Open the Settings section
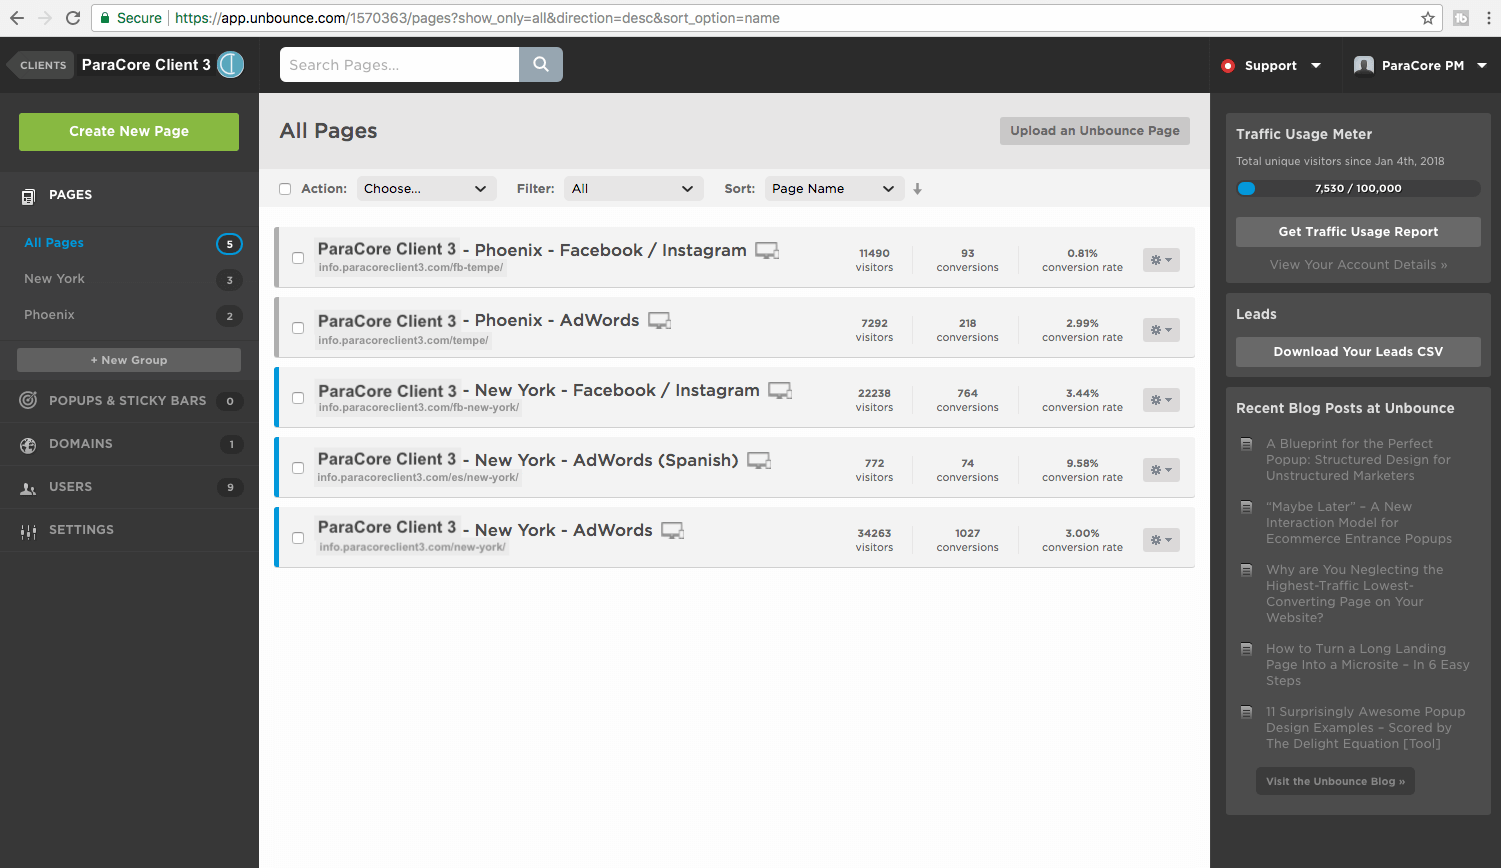Viewport: 1501px width, 868px height. pos(81,530)
